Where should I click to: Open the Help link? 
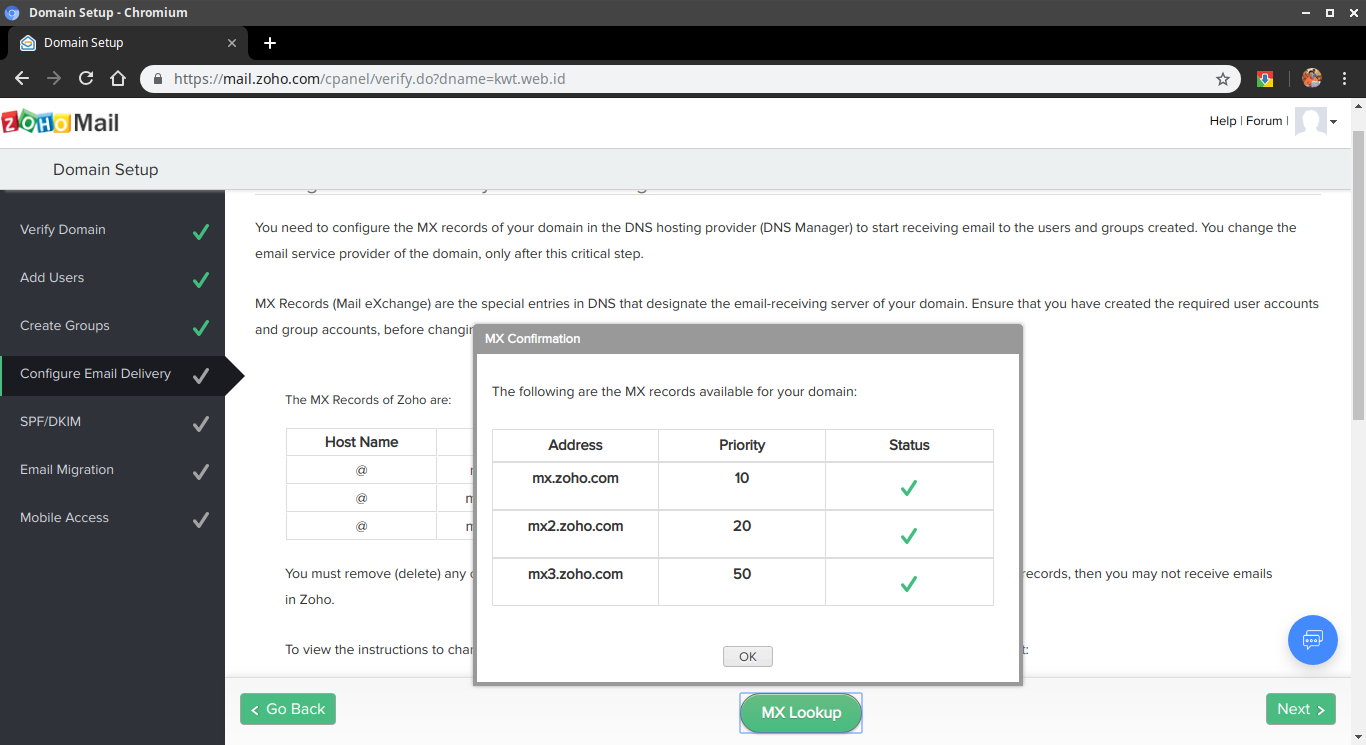(x=1222, y=121)
